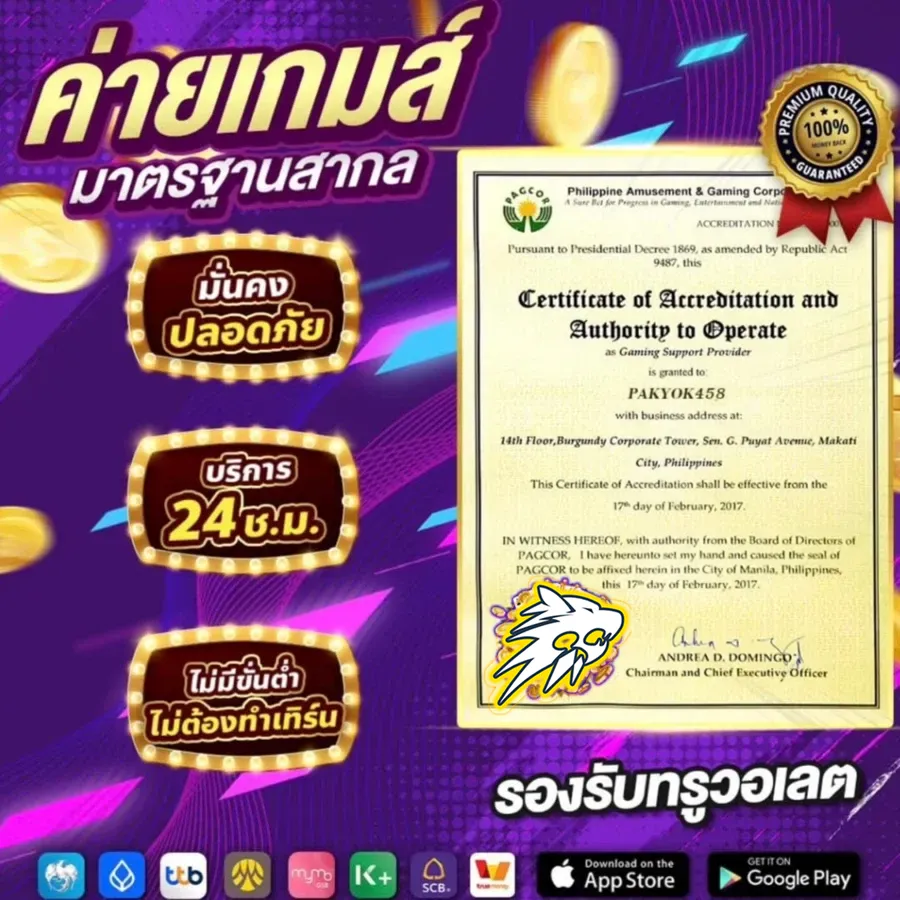Open the K+ banking app icon
Viewport: 900px width, 900px height.
coord(372,876)
